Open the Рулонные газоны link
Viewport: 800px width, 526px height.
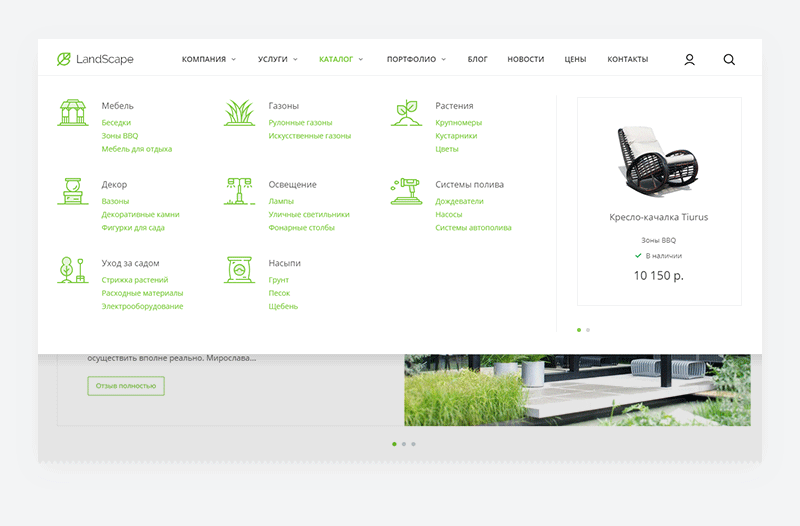click(300, 123)
